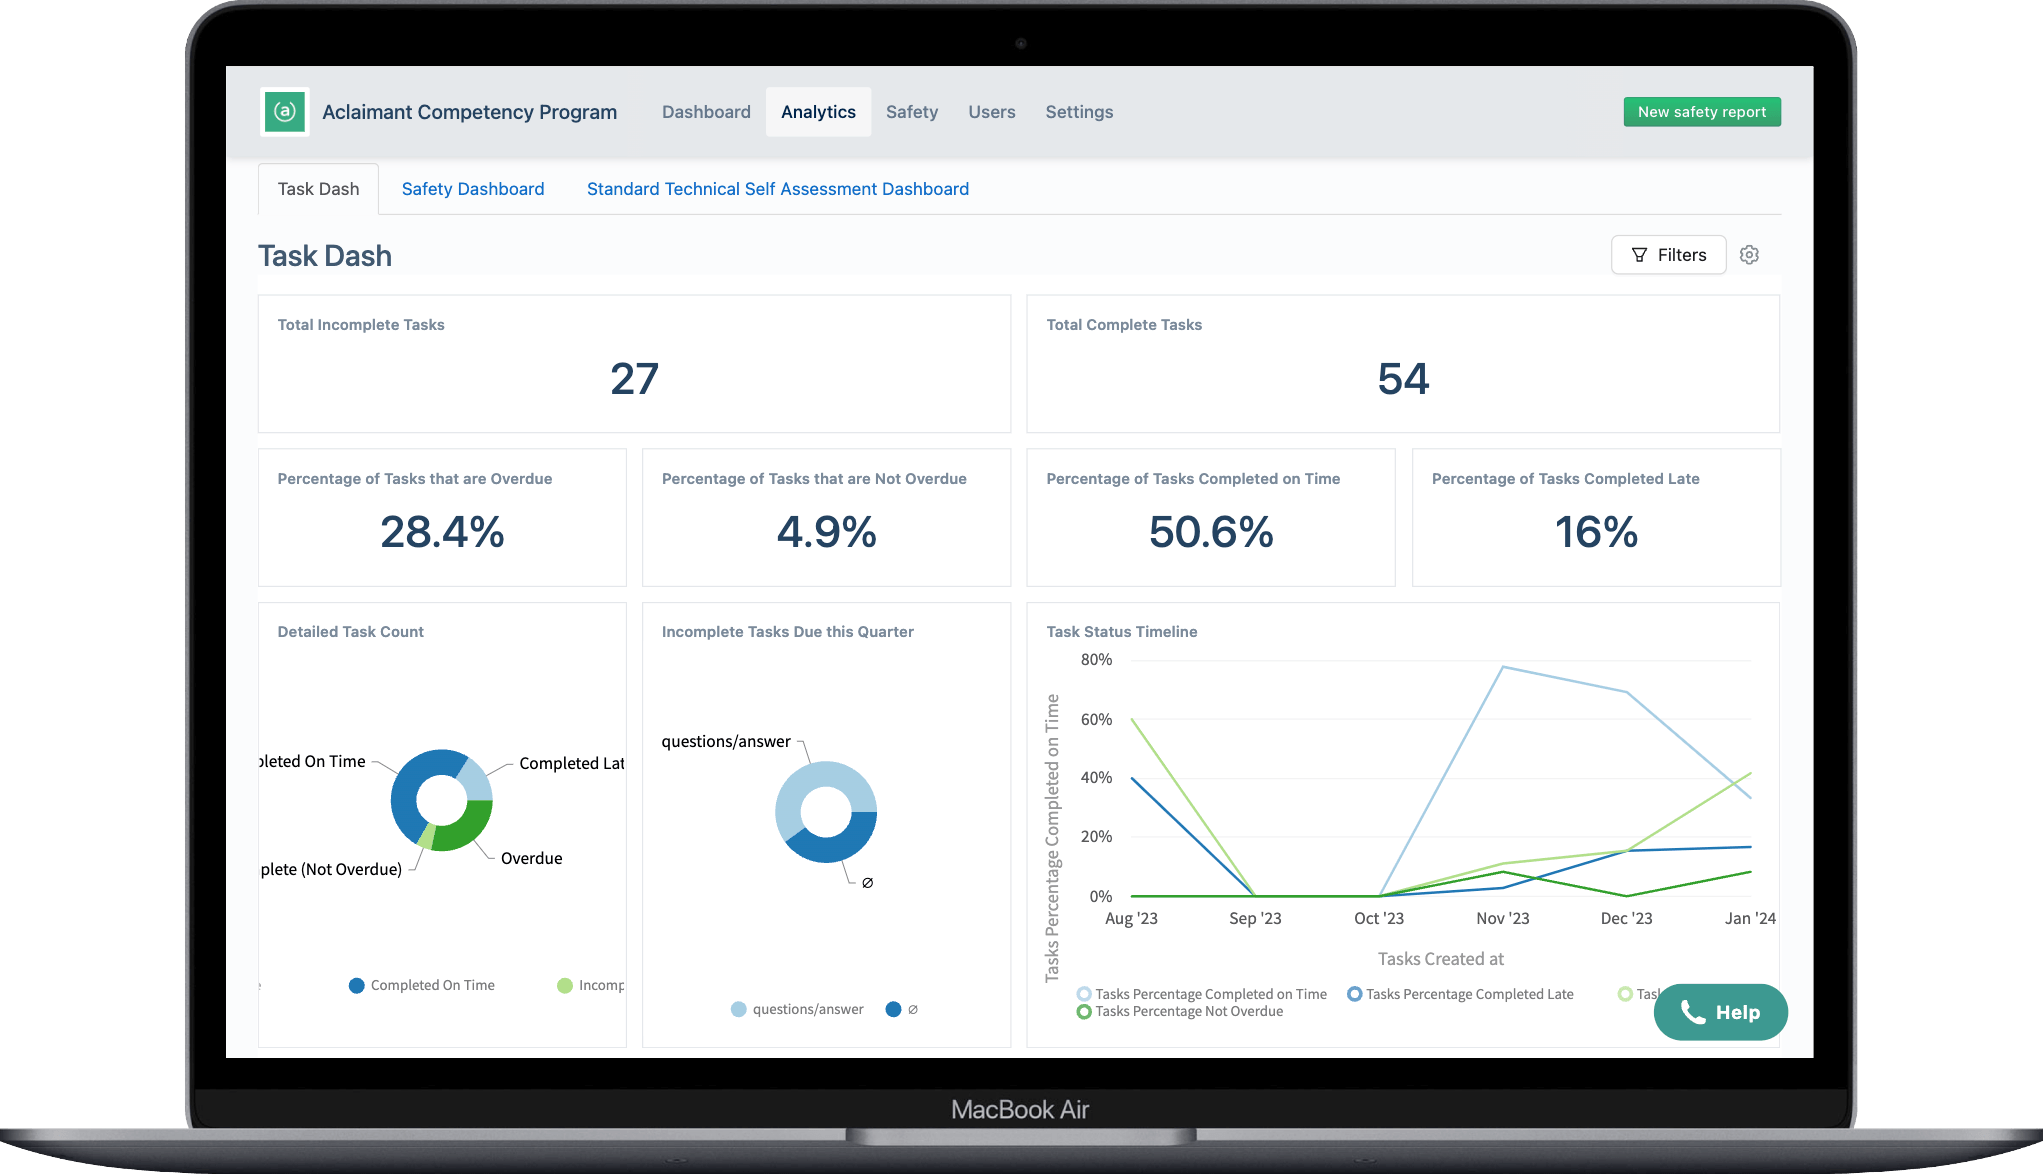Viewport: 2043px width, 1174px height.
Task: Open the Filters button
Action: tap(1668, 255)
